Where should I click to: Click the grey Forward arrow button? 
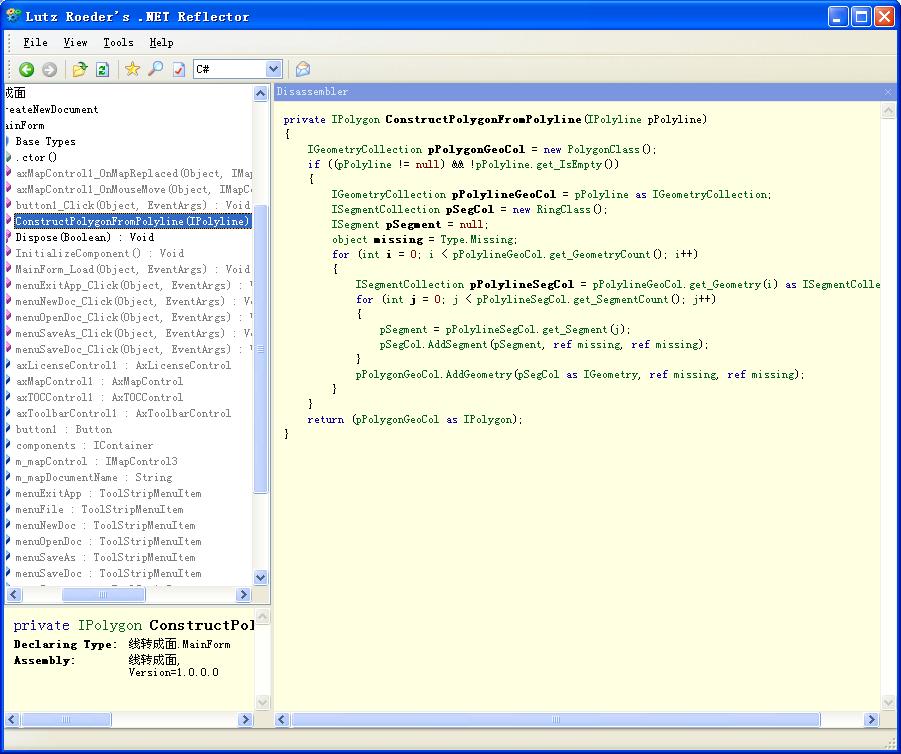pos(49,70)
